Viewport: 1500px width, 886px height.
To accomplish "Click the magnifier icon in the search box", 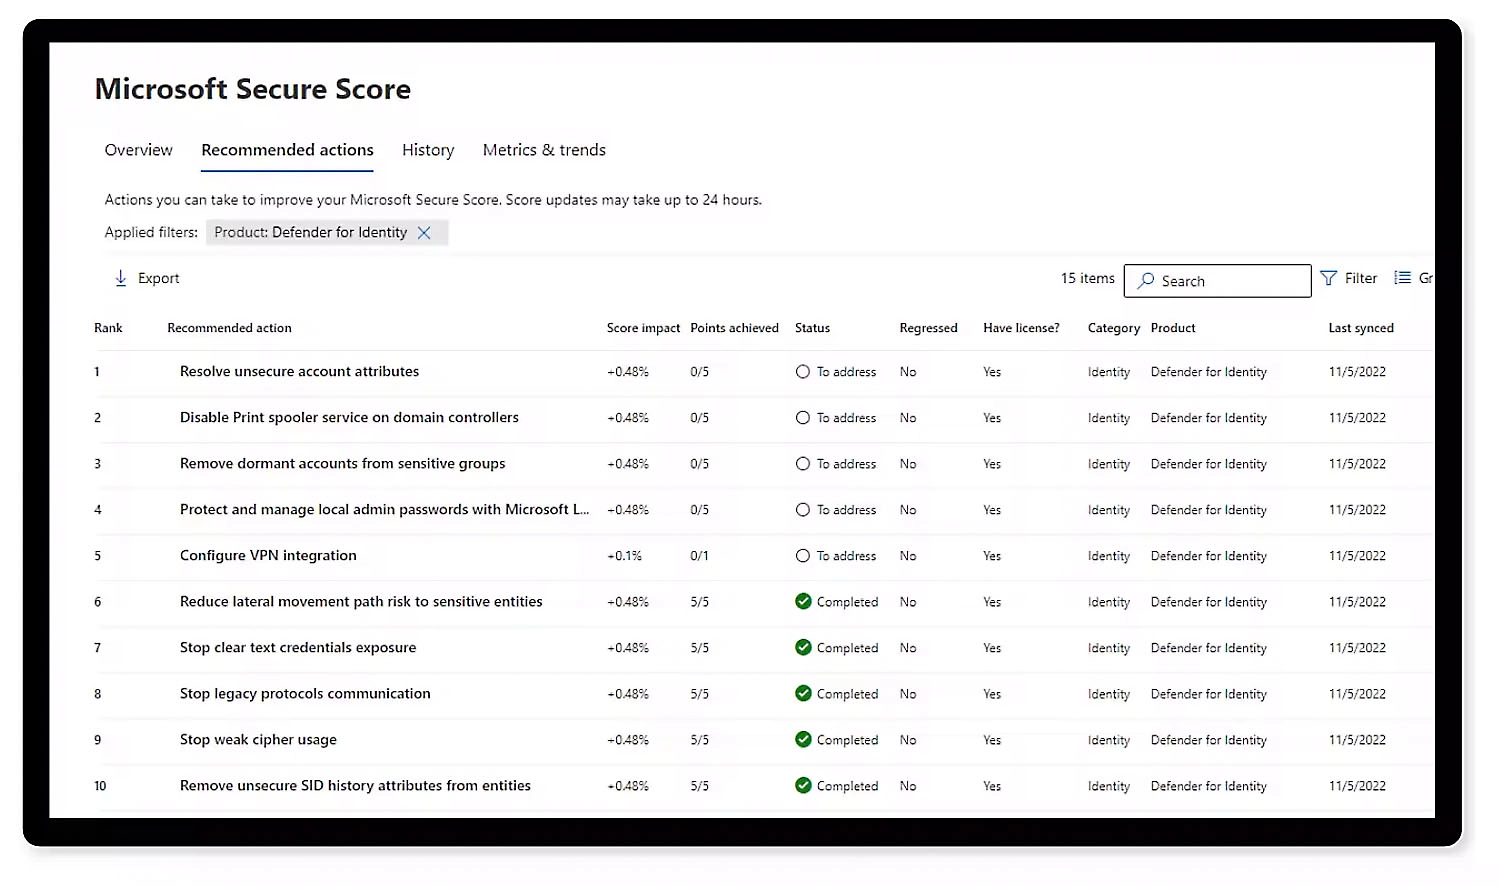I will (1146, 281).
